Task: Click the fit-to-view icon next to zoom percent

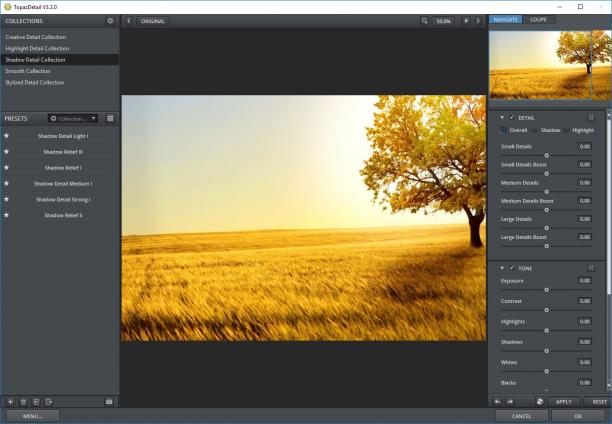Action: click(x=466, y=21)
